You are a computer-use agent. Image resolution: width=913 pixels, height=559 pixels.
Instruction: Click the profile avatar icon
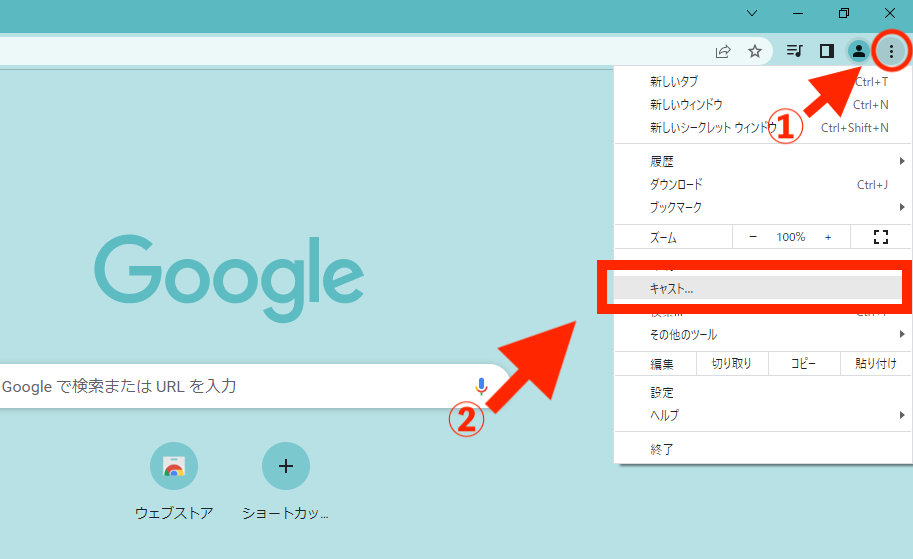pos(858,51)
